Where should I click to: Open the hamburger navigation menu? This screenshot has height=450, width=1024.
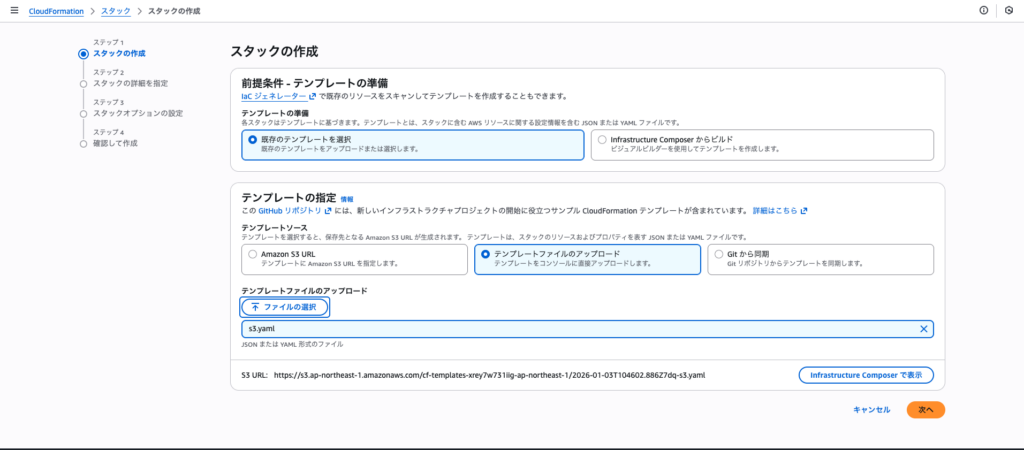[x=14, y=10]
